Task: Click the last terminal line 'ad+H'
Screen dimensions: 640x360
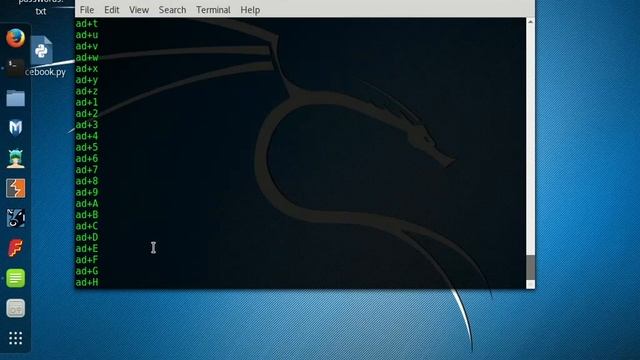Action: pyautogui.click(x=87, y=282)
